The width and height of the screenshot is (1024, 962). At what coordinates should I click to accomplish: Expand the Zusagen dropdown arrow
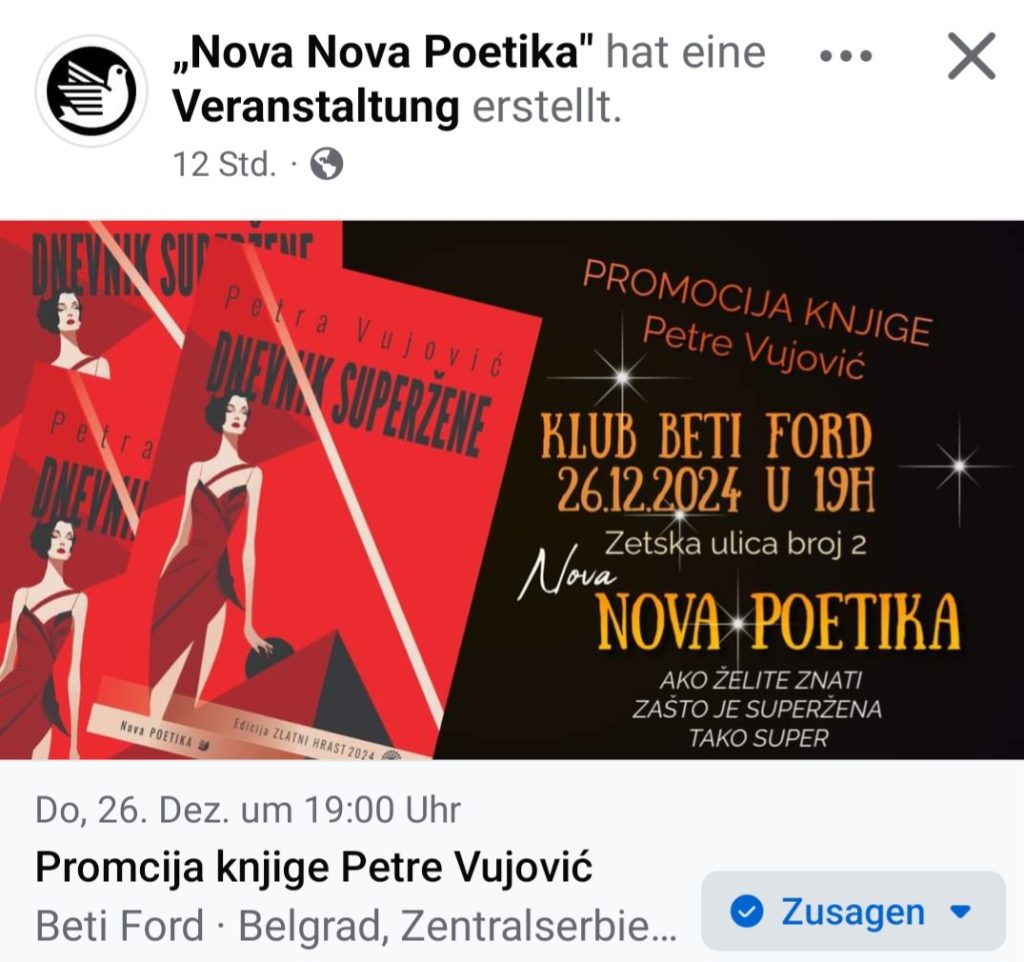click(x=960, y=911)
